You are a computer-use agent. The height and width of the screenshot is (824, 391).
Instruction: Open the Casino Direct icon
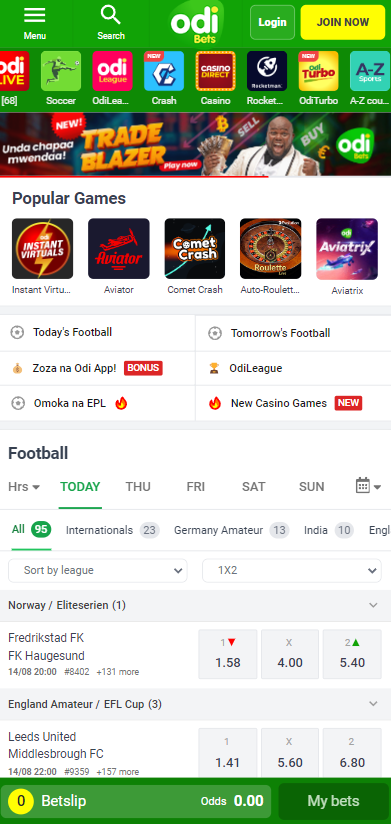pos(215,71)
